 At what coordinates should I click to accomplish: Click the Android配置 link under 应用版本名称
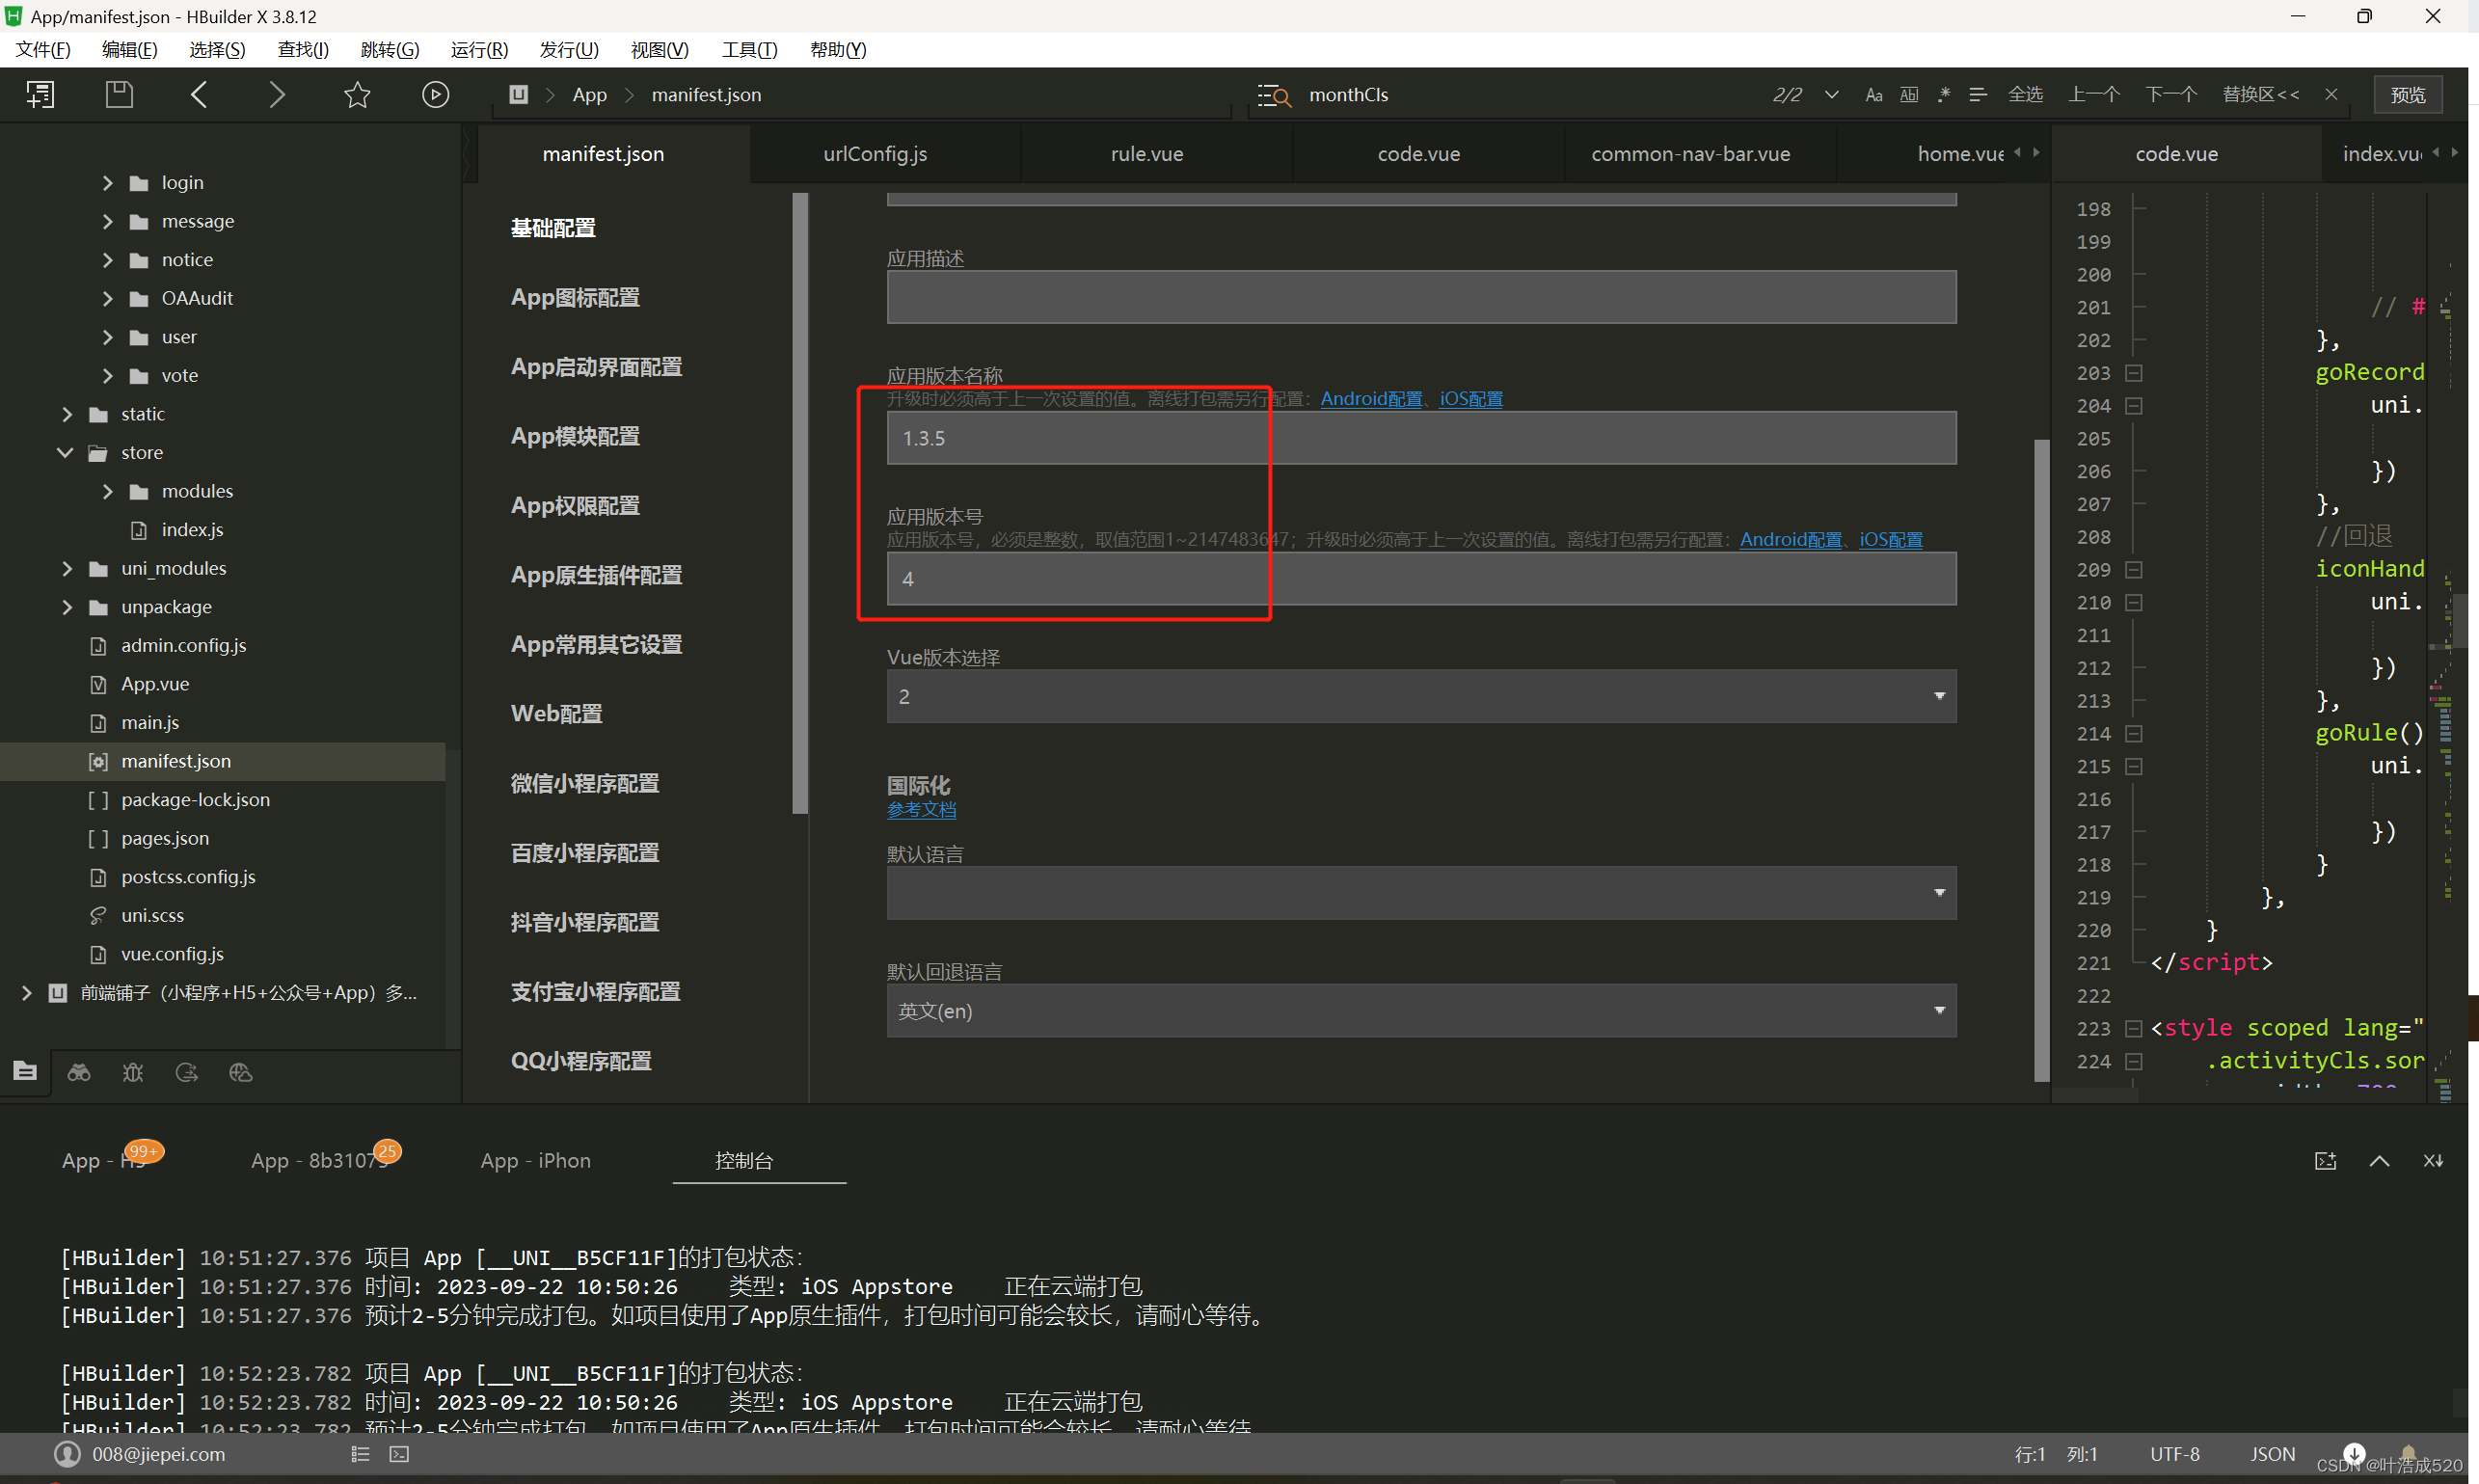(1371, 398)
